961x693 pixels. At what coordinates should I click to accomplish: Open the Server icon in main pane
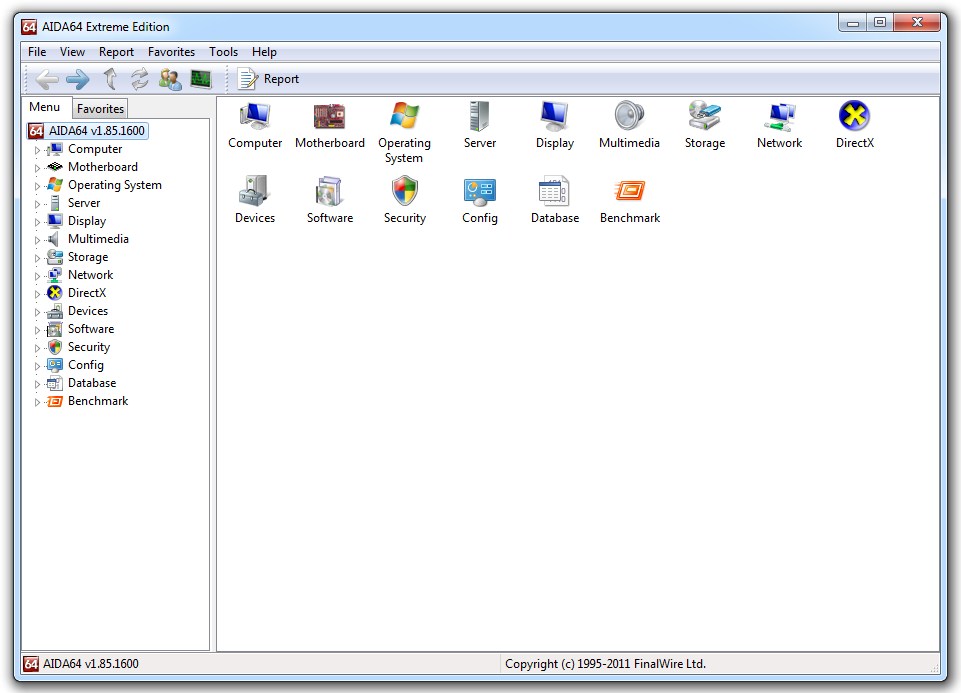click(x=479, y=116)
